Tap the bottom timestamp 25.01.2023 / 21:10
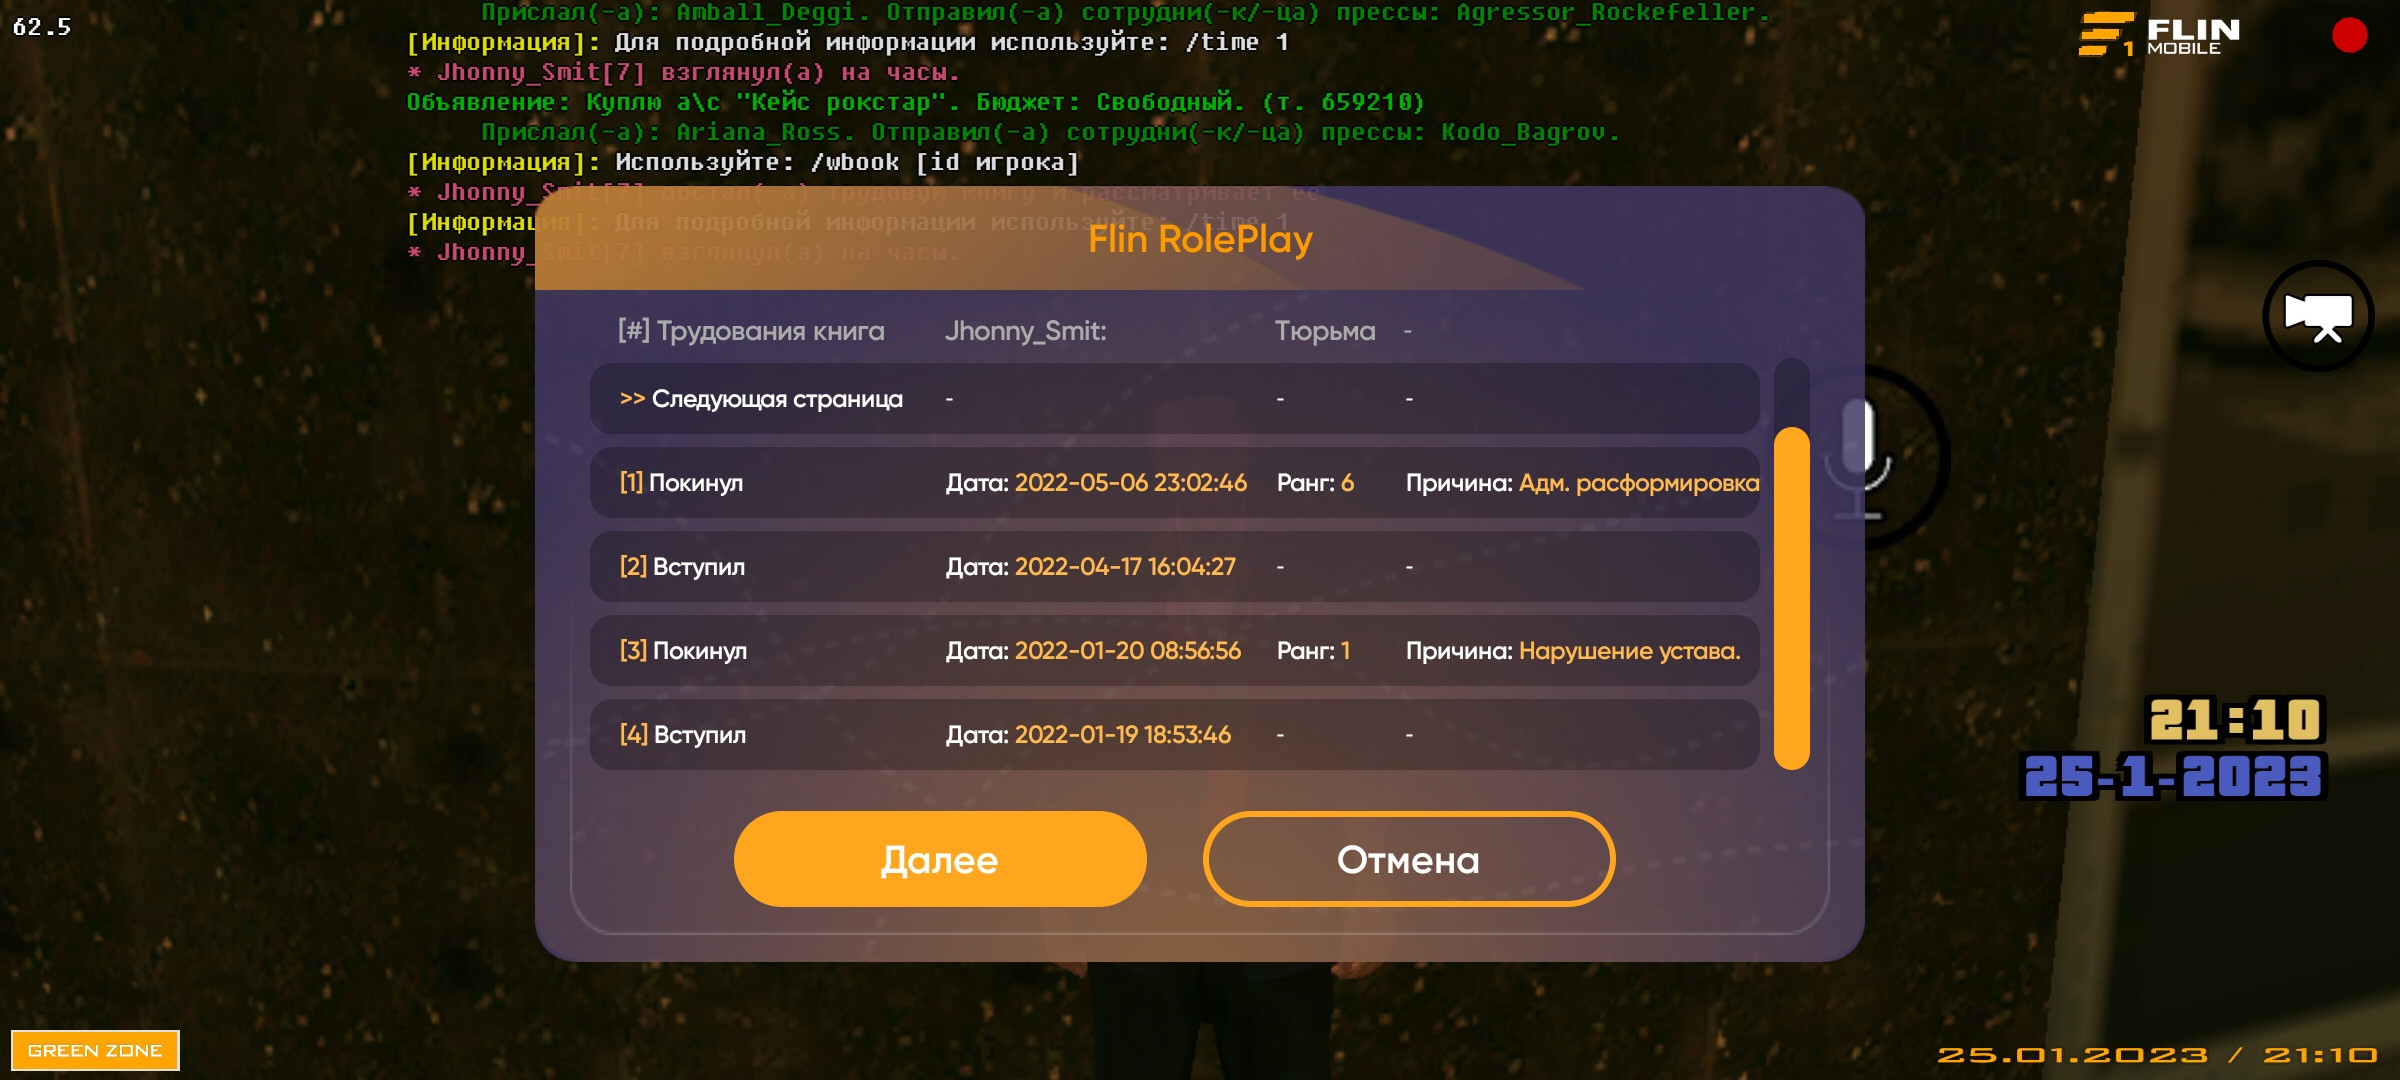The image size is (2400, 1080). pyautogui.click(x=2156, y=1055)
